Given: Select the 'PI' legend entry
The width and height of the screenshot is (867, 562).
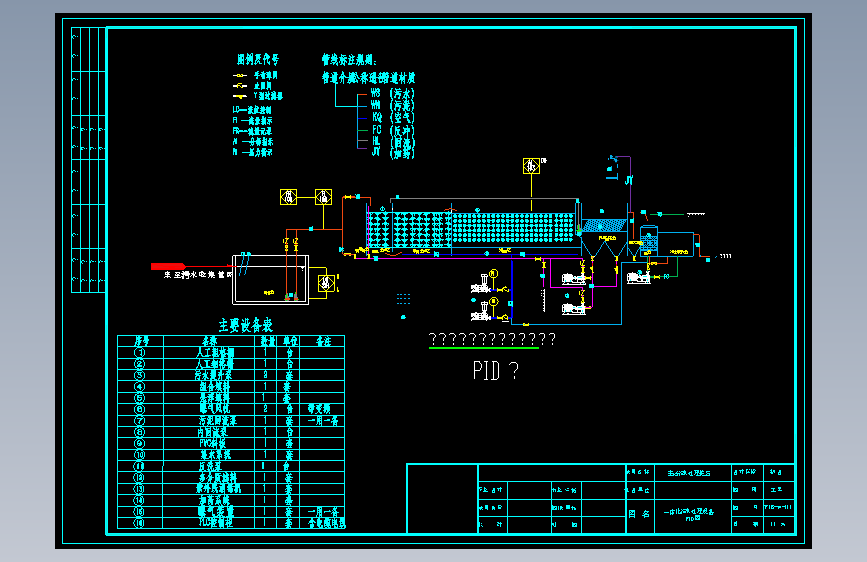Looking at the screenshot, I should (x=252, y=152).
